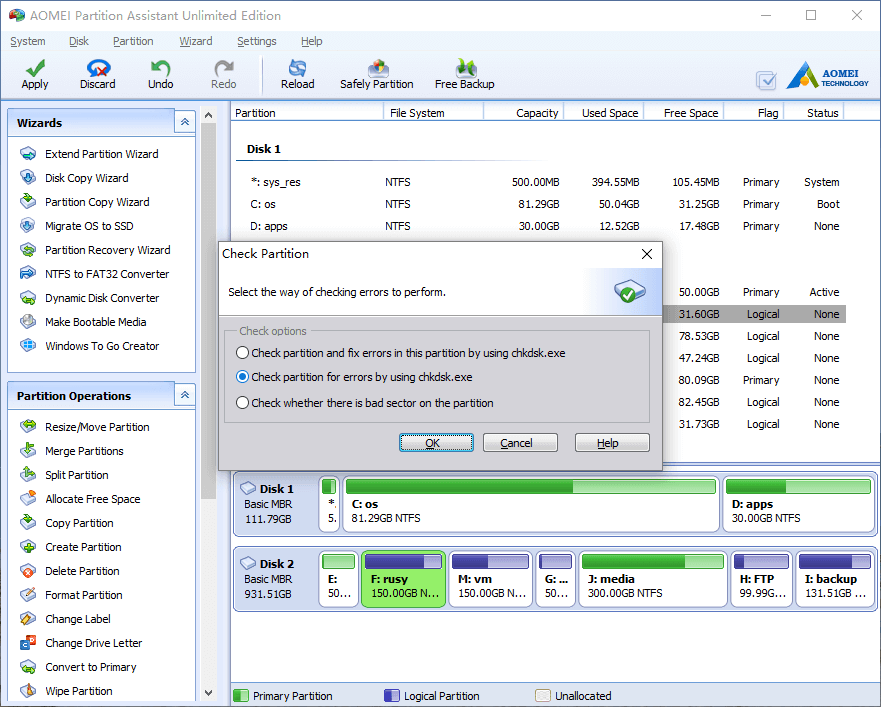Select the Disk 2 header block
This screenshot has width=881, height=707.
(x=276, y=579)
